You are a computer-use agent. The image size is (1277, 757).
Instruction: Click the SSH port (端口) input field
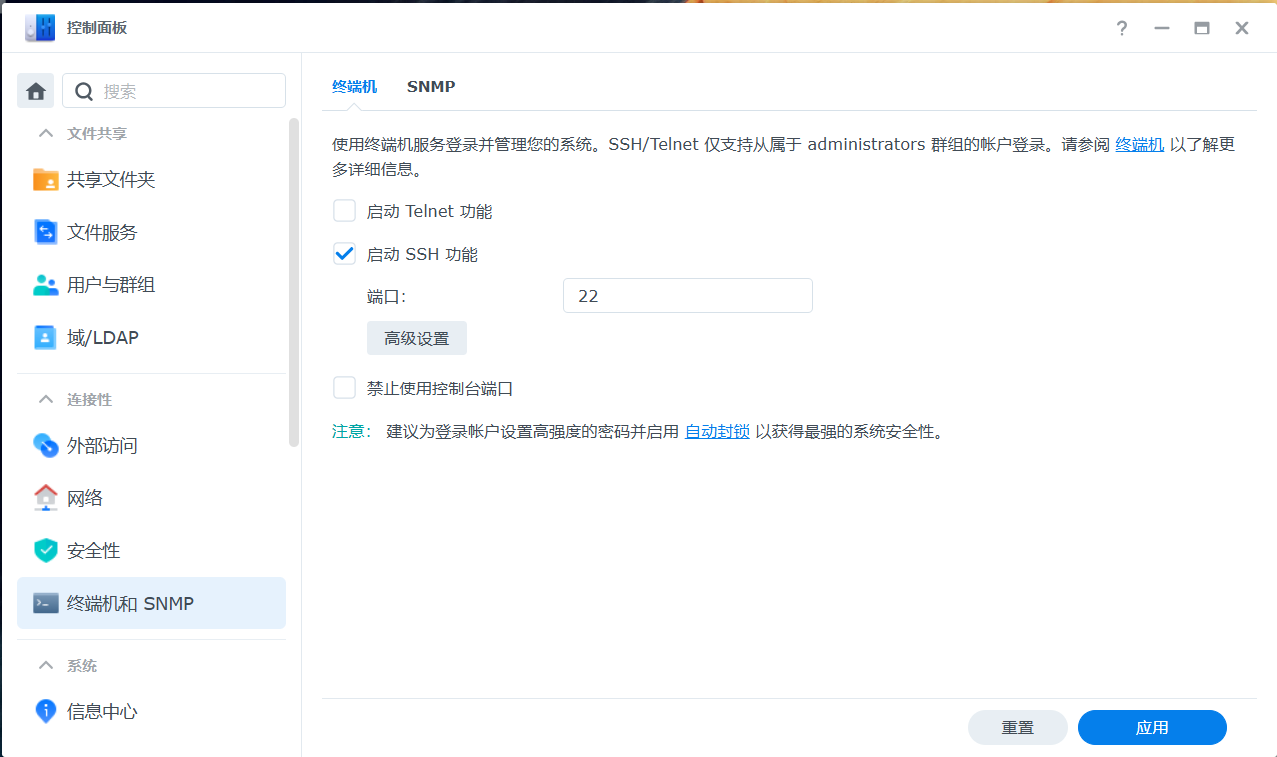click(x=687, y=296)
